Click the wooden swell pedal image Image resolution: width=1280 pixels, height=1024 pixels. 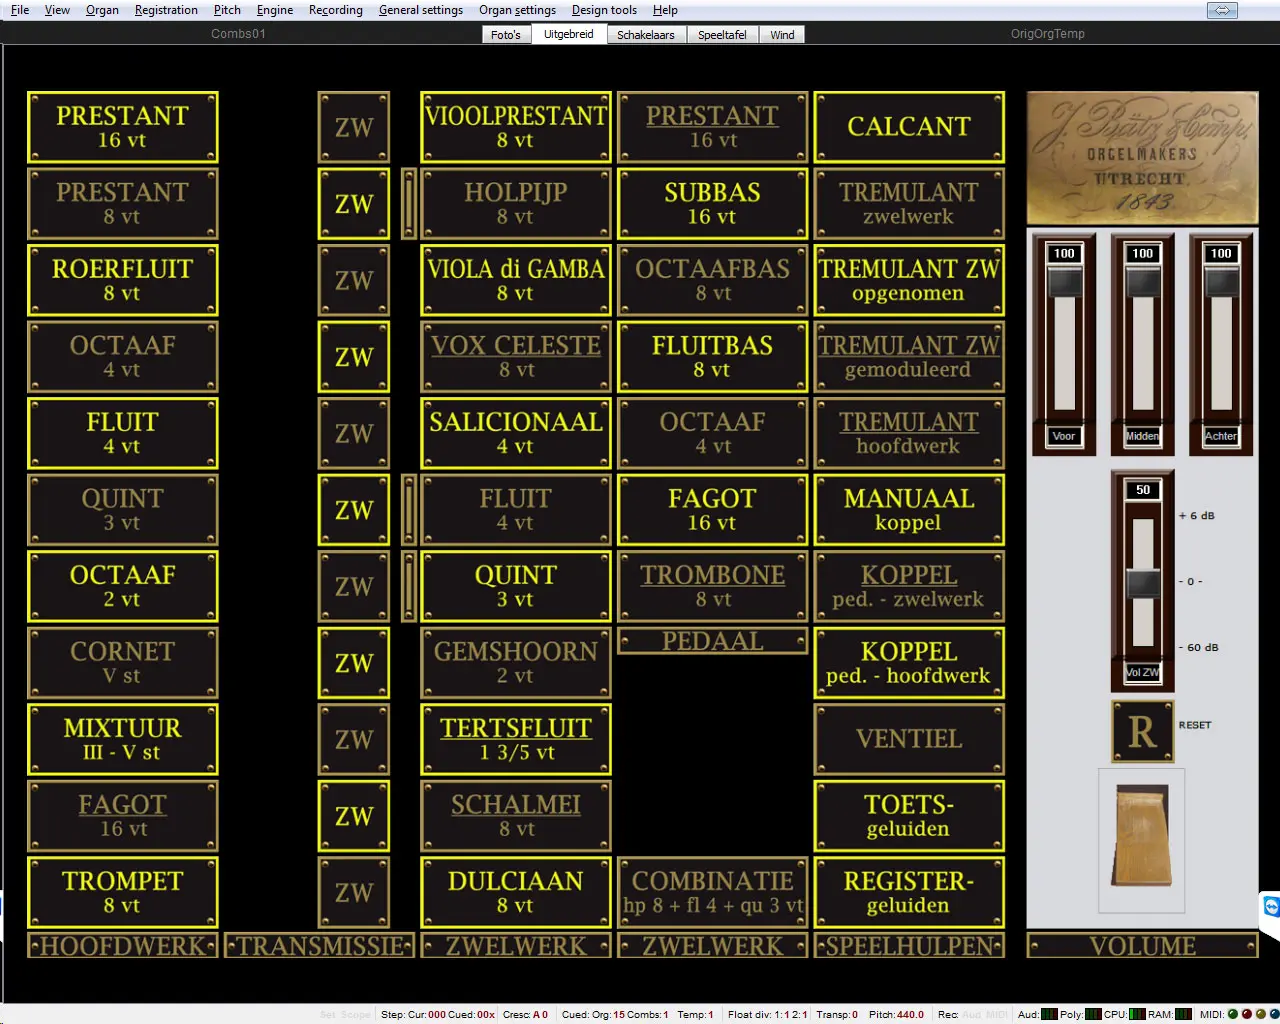1141,838
